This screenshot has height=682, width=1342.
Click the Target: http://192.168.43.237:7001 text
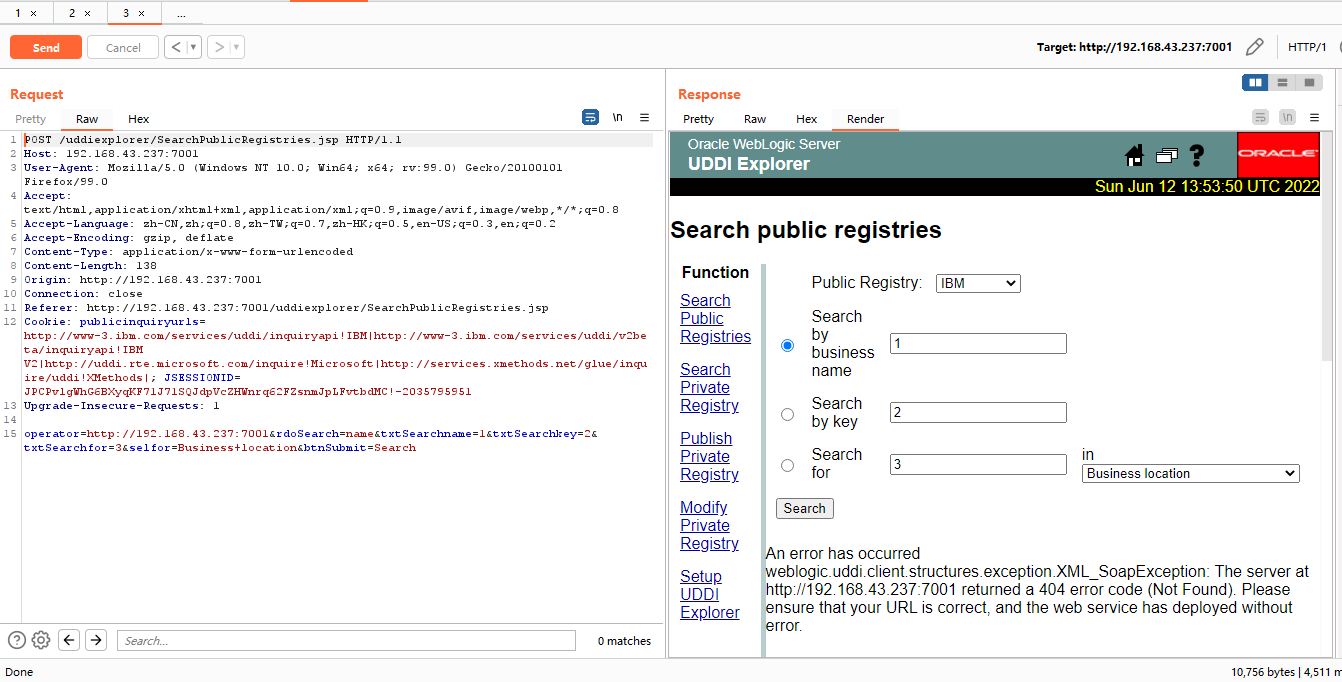1134,47
